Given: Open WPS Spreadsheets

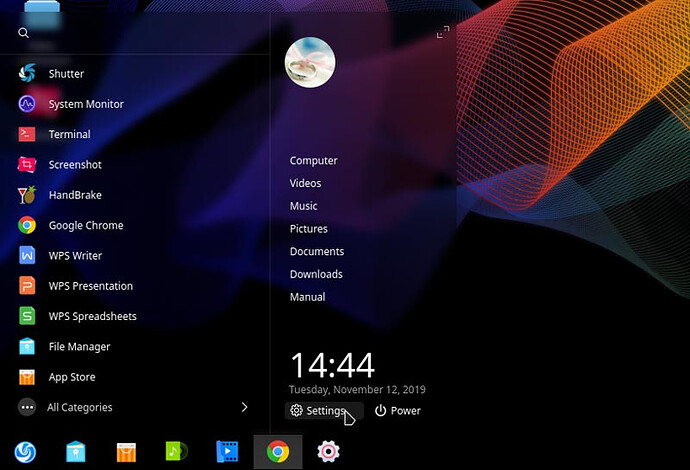Looking at the screenshot, I should click(x=92, y=316).
